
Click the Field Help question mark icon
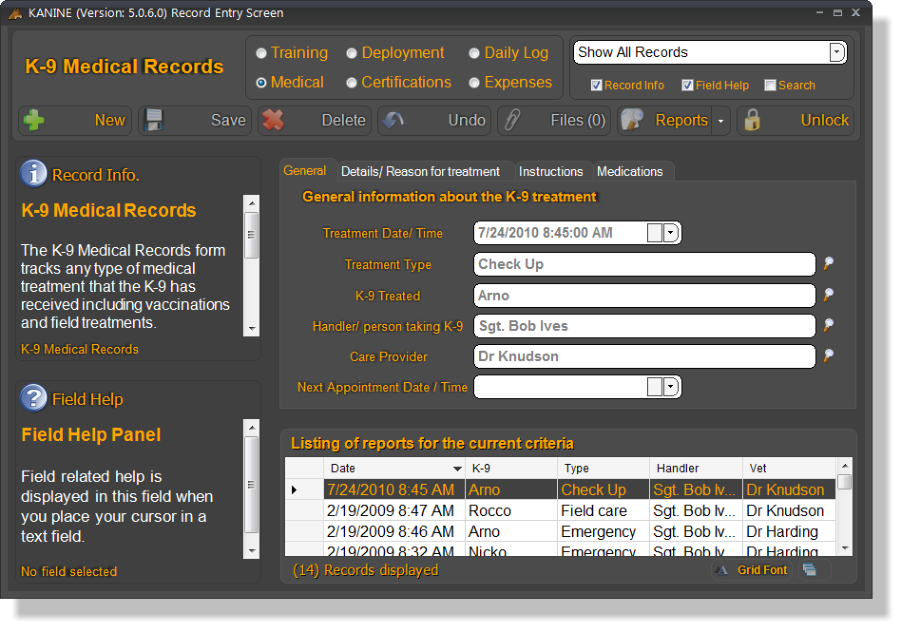click(x=34, y=398)
